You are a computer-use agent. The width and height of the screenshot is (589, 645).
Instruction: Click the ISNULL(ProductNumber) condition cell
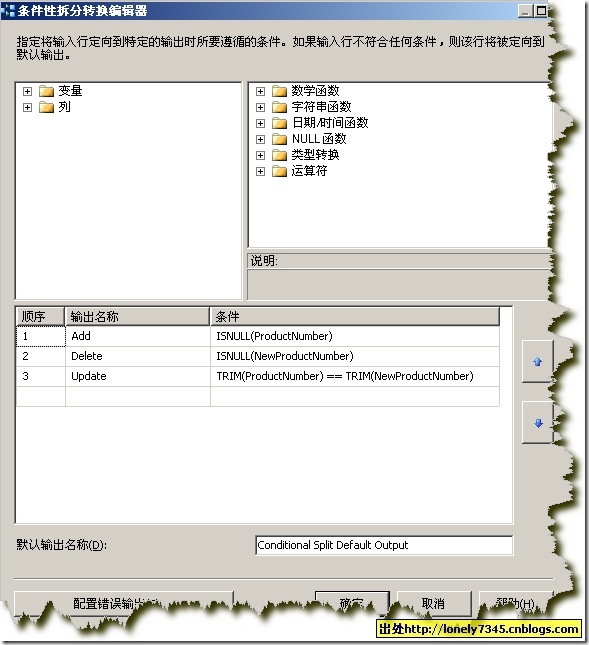pos(355,336)
